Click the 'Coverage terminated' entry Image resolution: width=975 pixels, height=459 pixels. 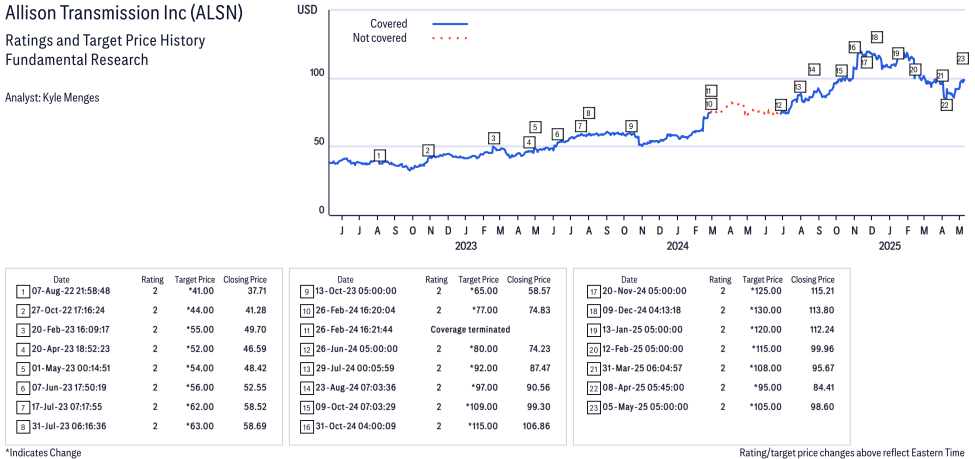[x=470, y=330]
